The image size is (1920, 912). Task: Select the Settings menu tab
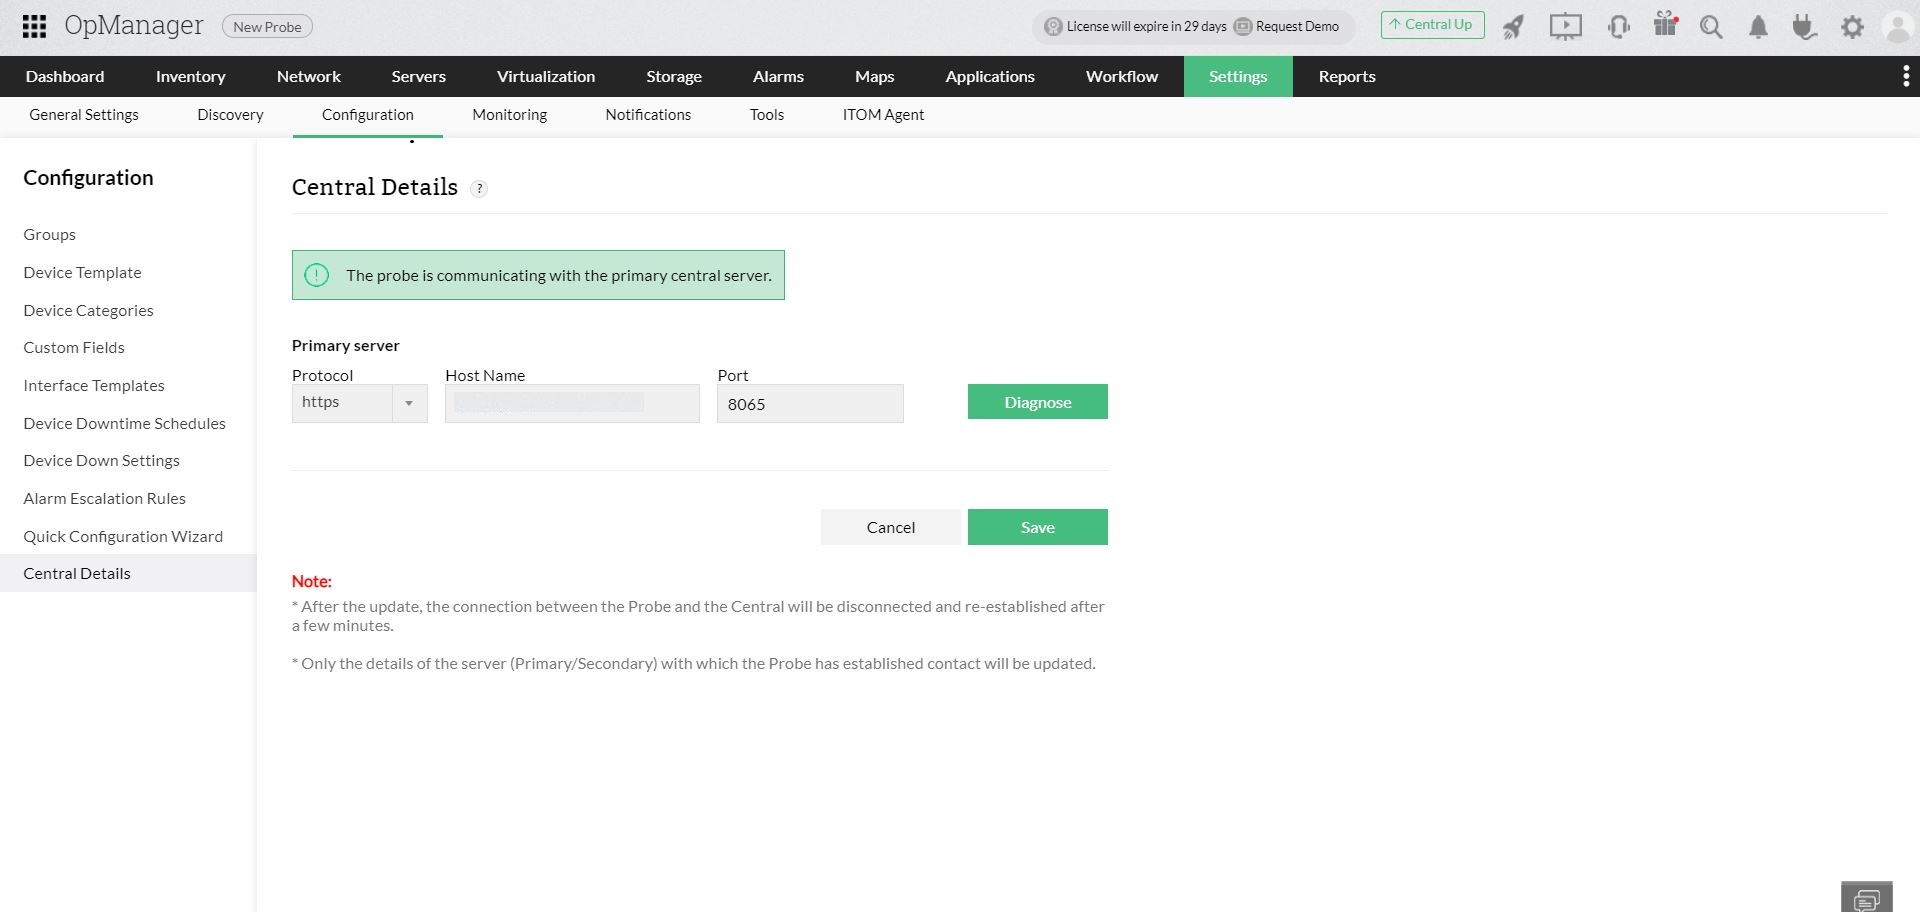click(1238, 76)
